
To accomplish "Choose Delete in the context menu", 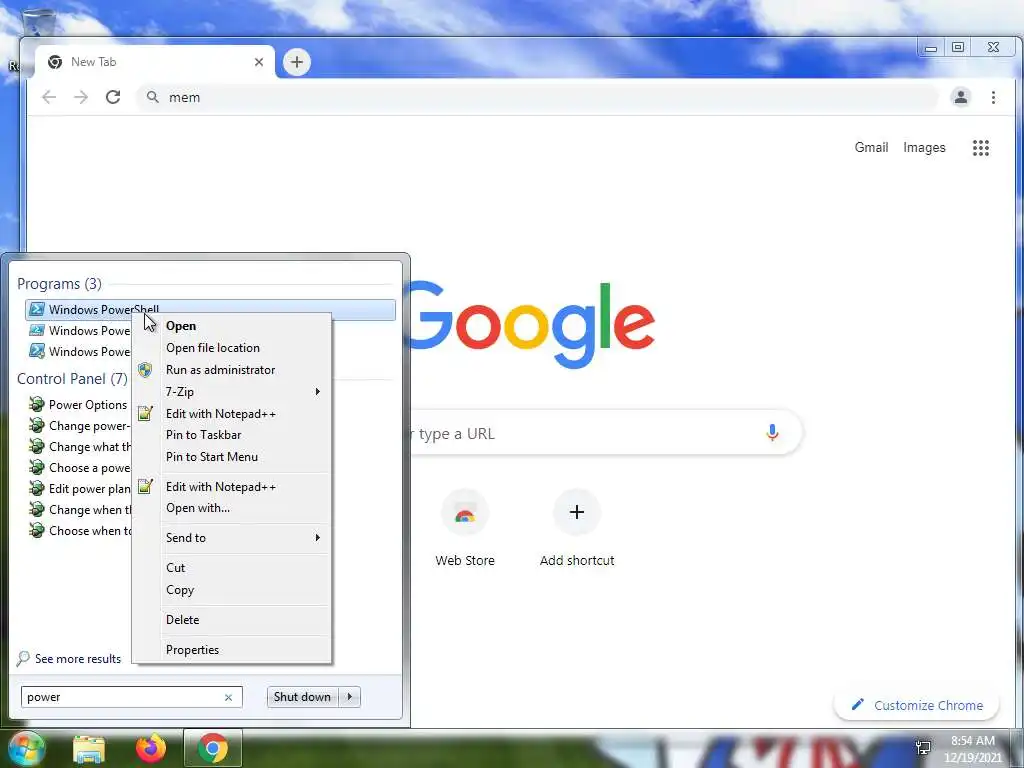I will tap(232, 620).
